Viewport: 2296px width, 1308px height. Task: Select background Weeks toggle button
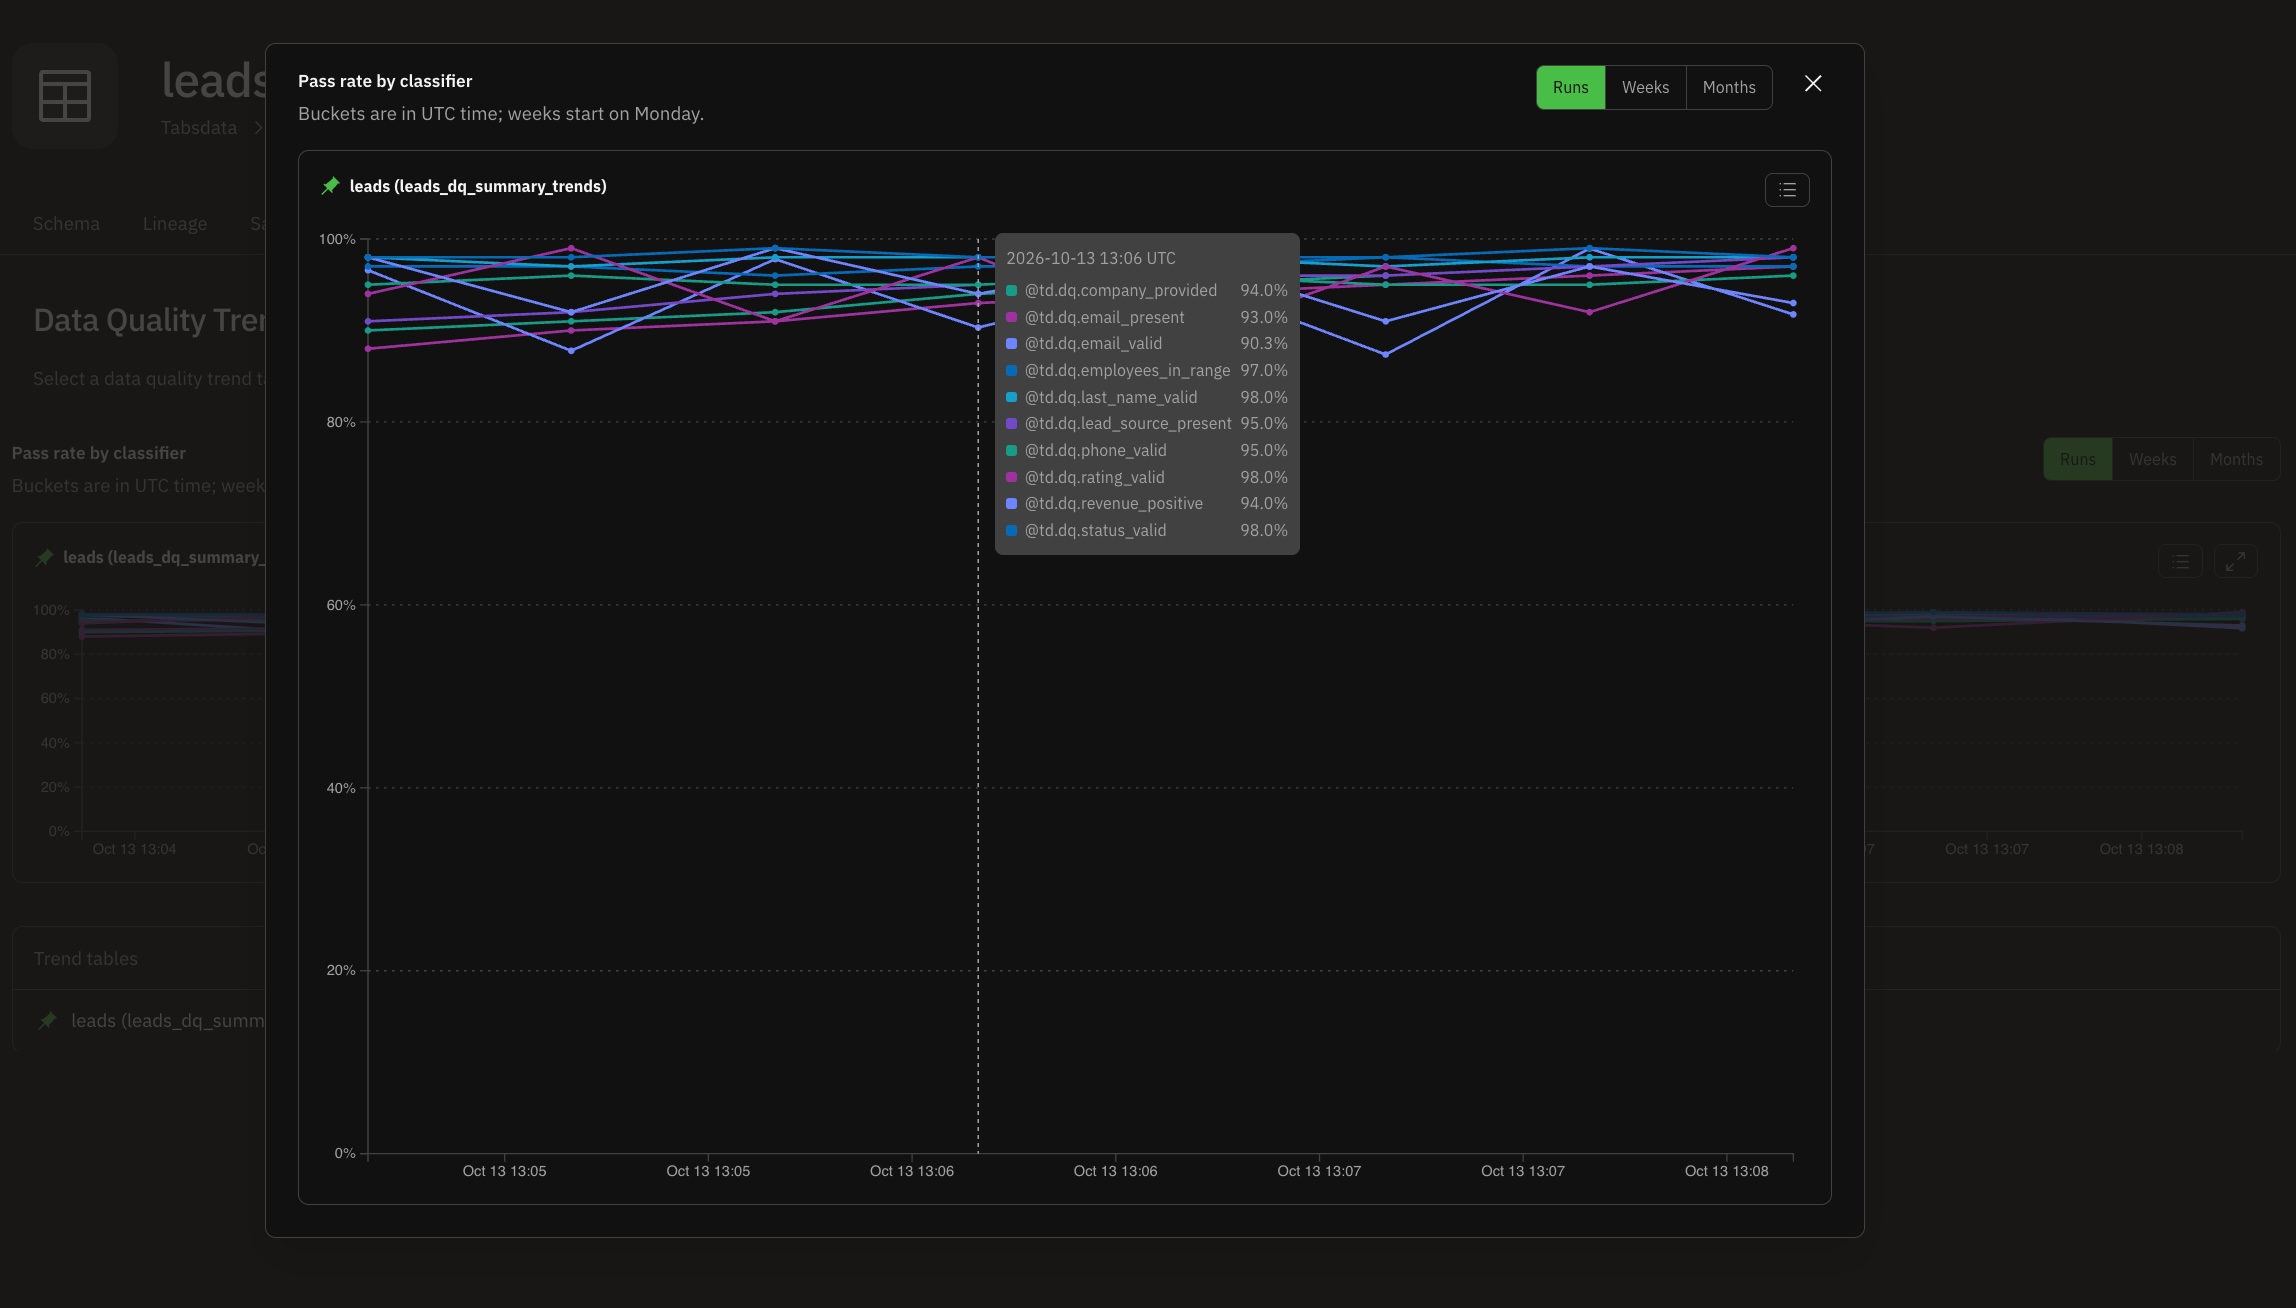click(2152, 459)
